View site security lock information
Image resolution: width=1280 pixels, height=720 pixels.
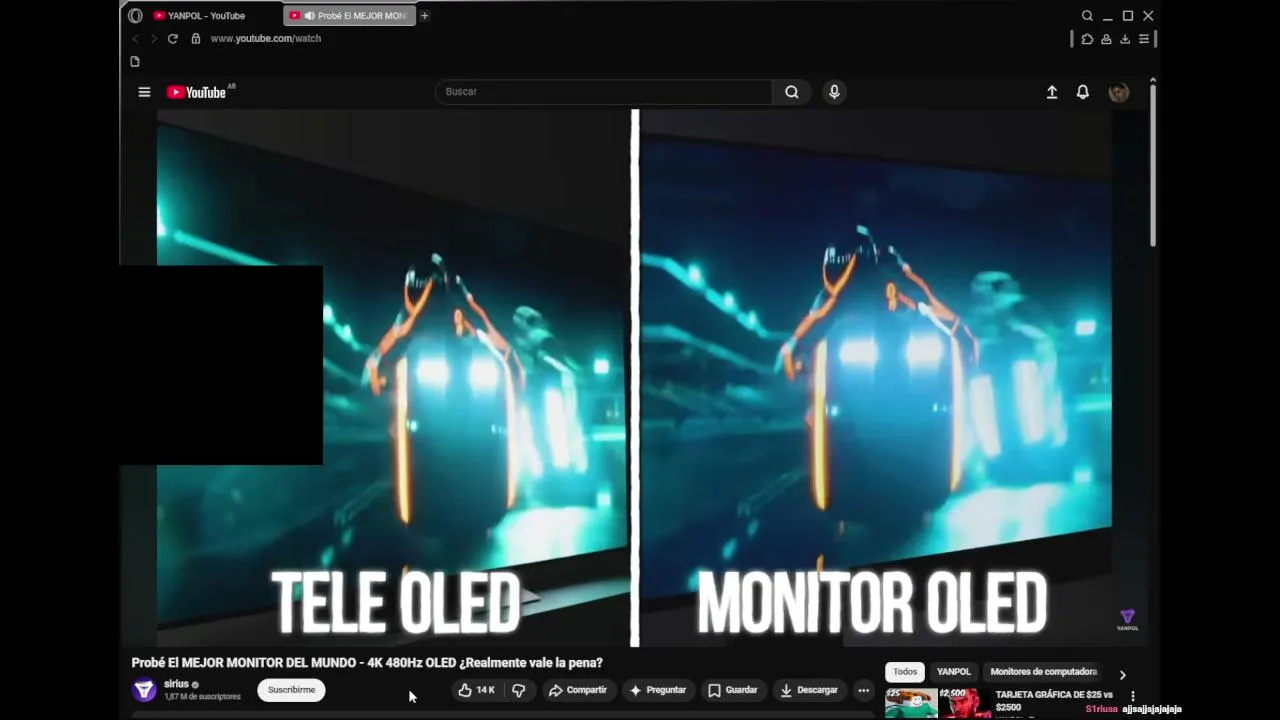click(196, 39)
